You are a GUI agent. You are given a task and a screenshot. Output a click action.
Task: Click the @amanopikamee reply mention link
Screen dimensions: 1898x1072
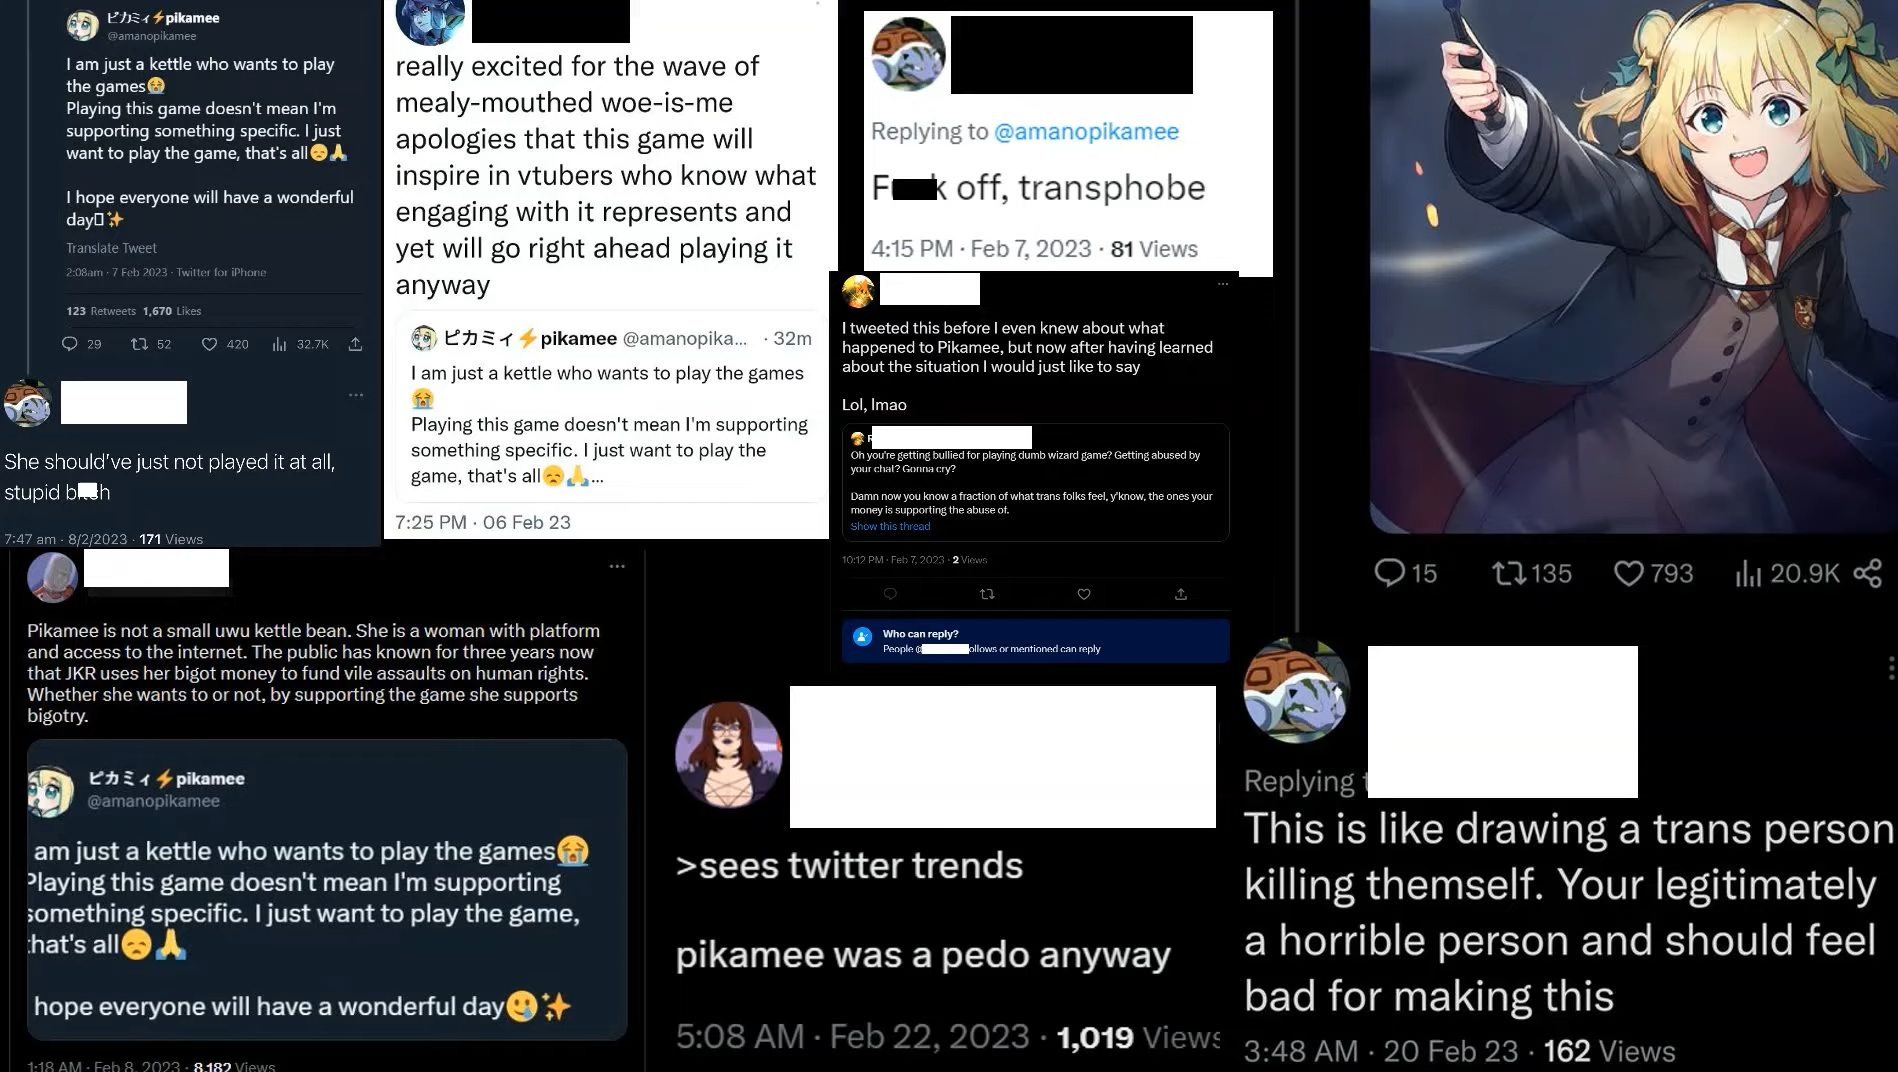click(x=1086, y=131)
